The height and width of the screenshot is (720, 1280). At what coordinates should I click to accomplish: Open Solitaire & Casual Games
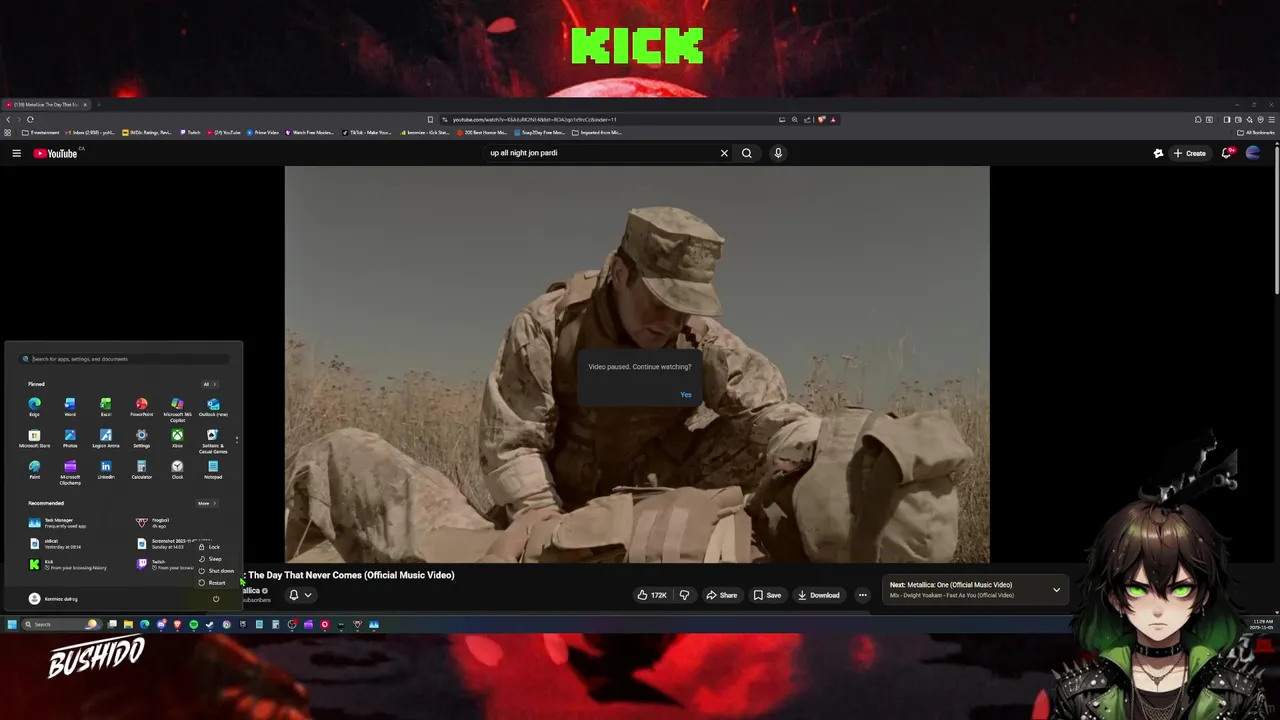pyautogui.click(x=213, y=440)
